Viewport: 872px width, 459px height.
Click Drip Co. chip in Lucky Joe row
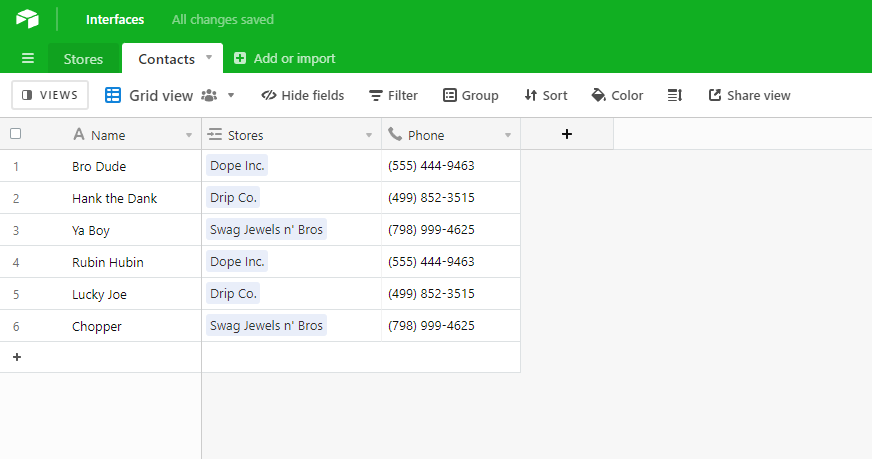[x=233, y=293]
